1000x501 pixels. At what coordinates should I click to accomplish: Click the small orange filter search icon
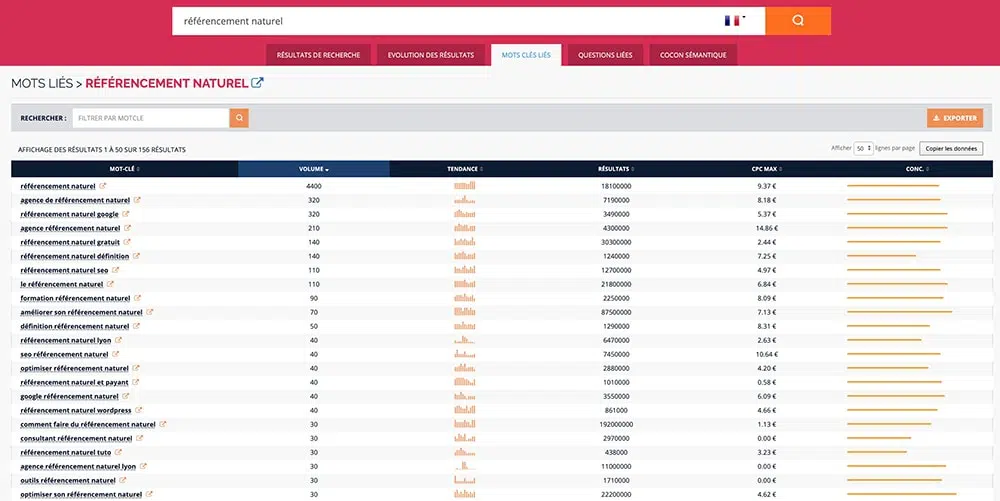(239, 118)
